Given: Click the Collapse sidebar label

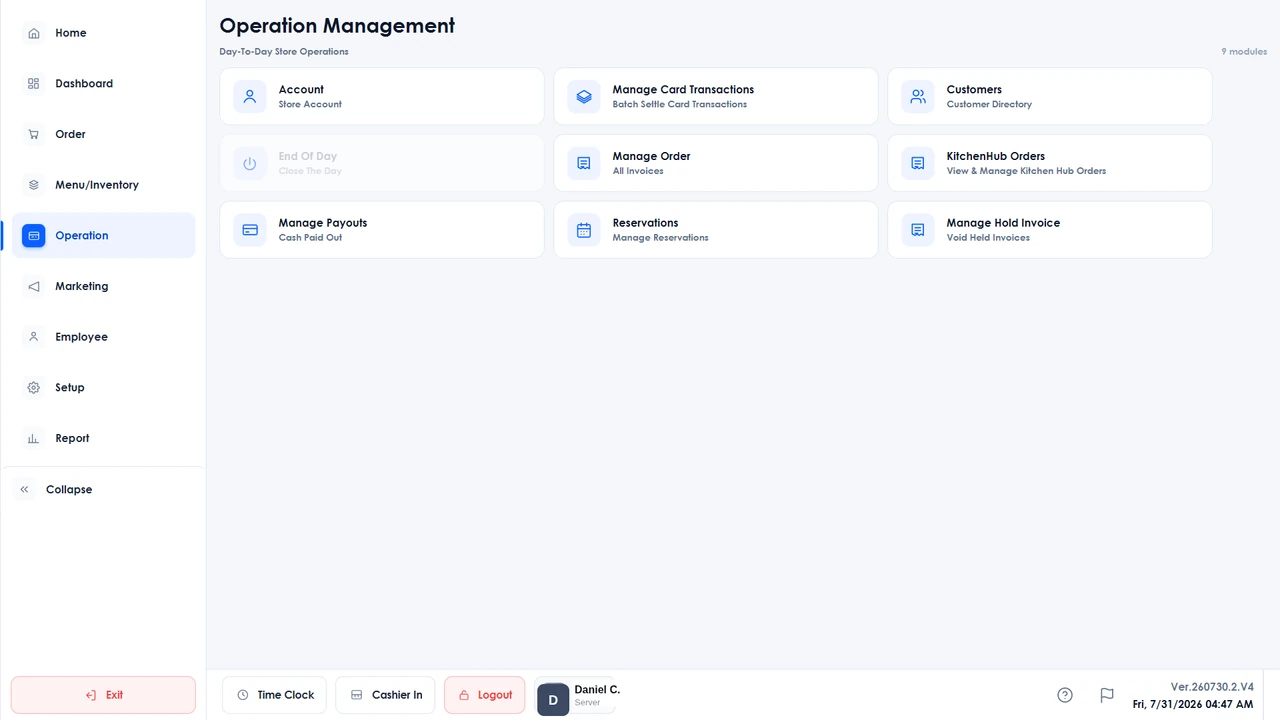Looking at the screenshot, I should pyautogui.click(x=69, y=490).
